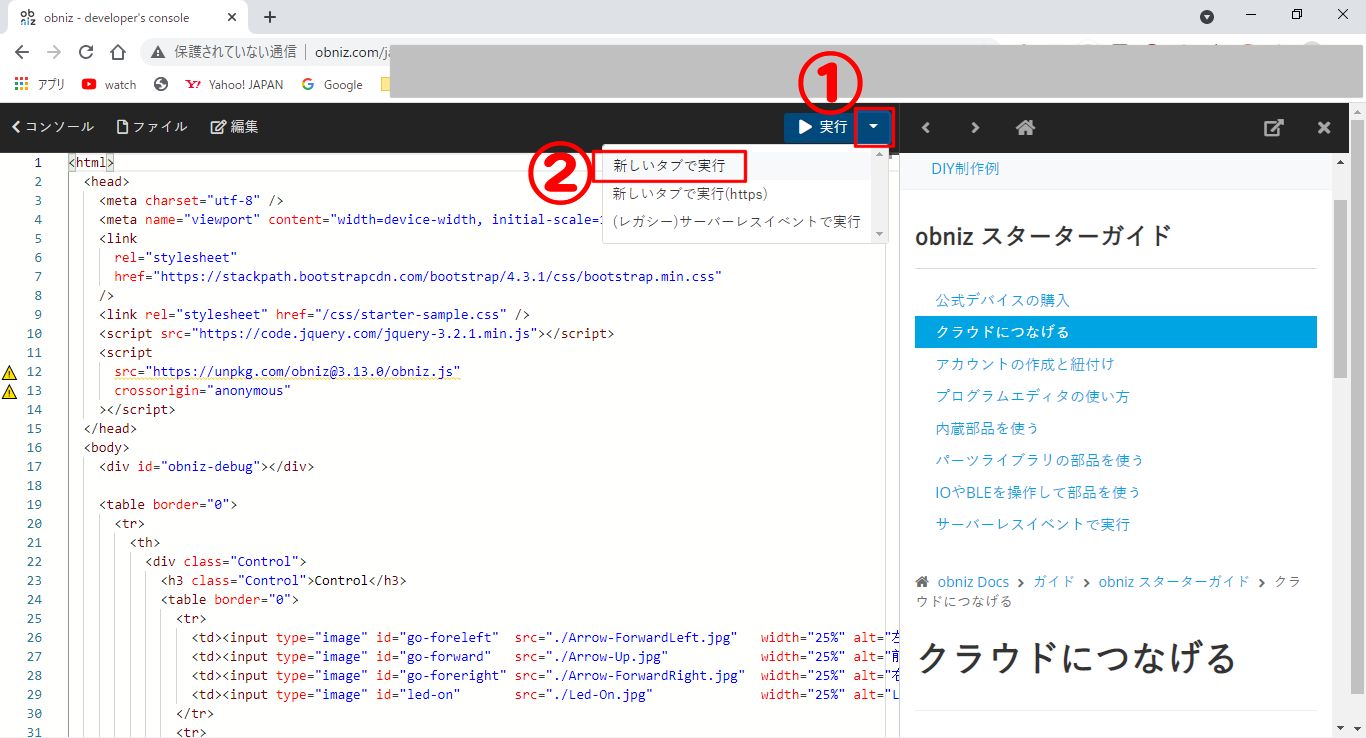Open アカウントの作成と紐付け guide
The width and height of the screenshot is (1366, 738).
1025,364
